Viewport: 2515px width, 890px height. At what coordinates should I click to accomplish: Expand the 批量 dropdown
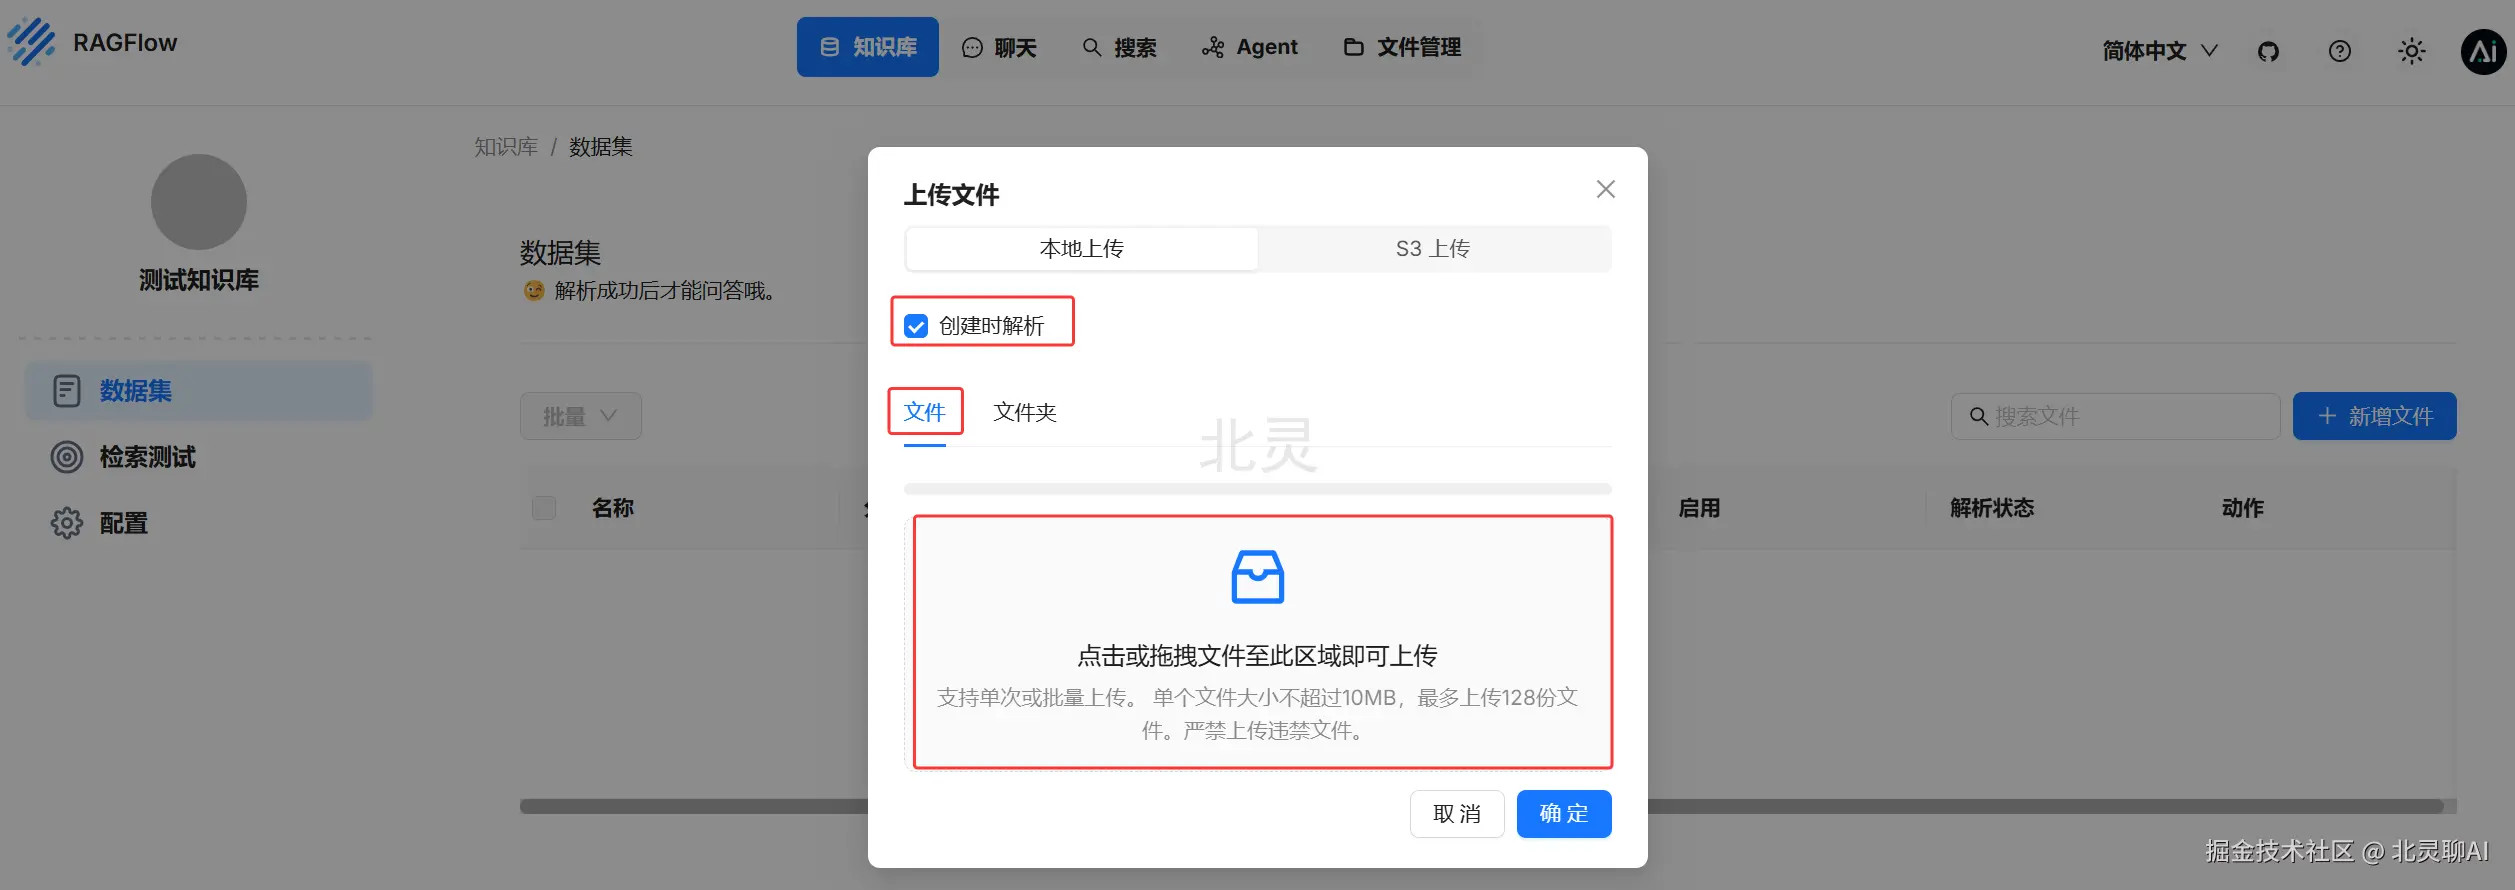581,416
